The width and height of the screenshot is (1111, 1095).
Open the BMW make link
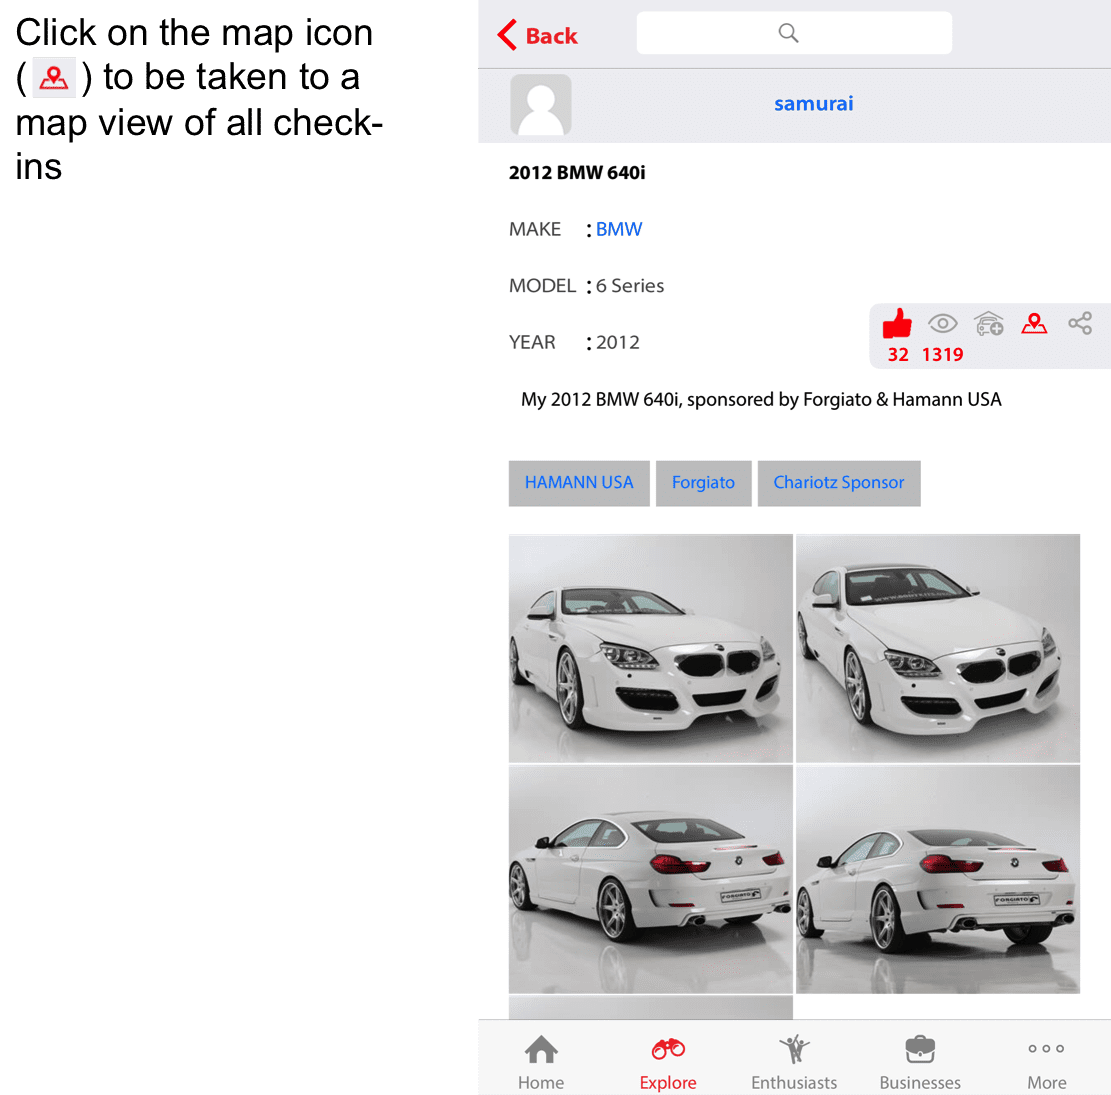618,229
